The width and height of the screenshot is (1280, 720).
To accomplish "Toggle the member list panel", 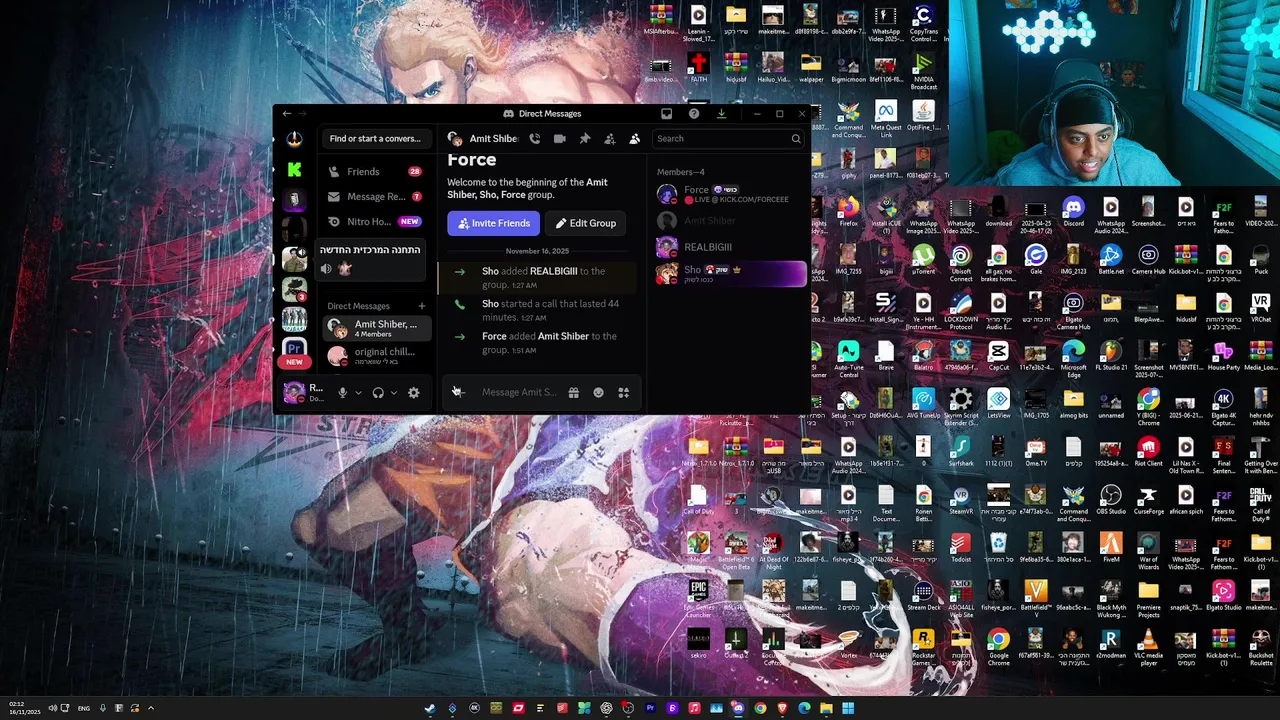I will 635,139.
